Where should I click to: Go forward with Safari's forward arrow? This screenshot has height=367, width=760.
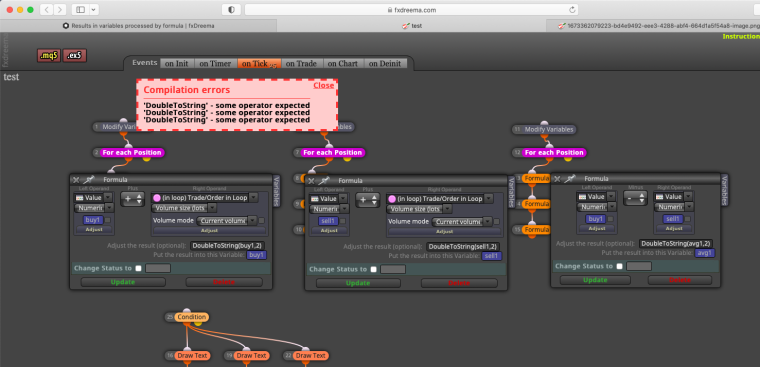60,10
